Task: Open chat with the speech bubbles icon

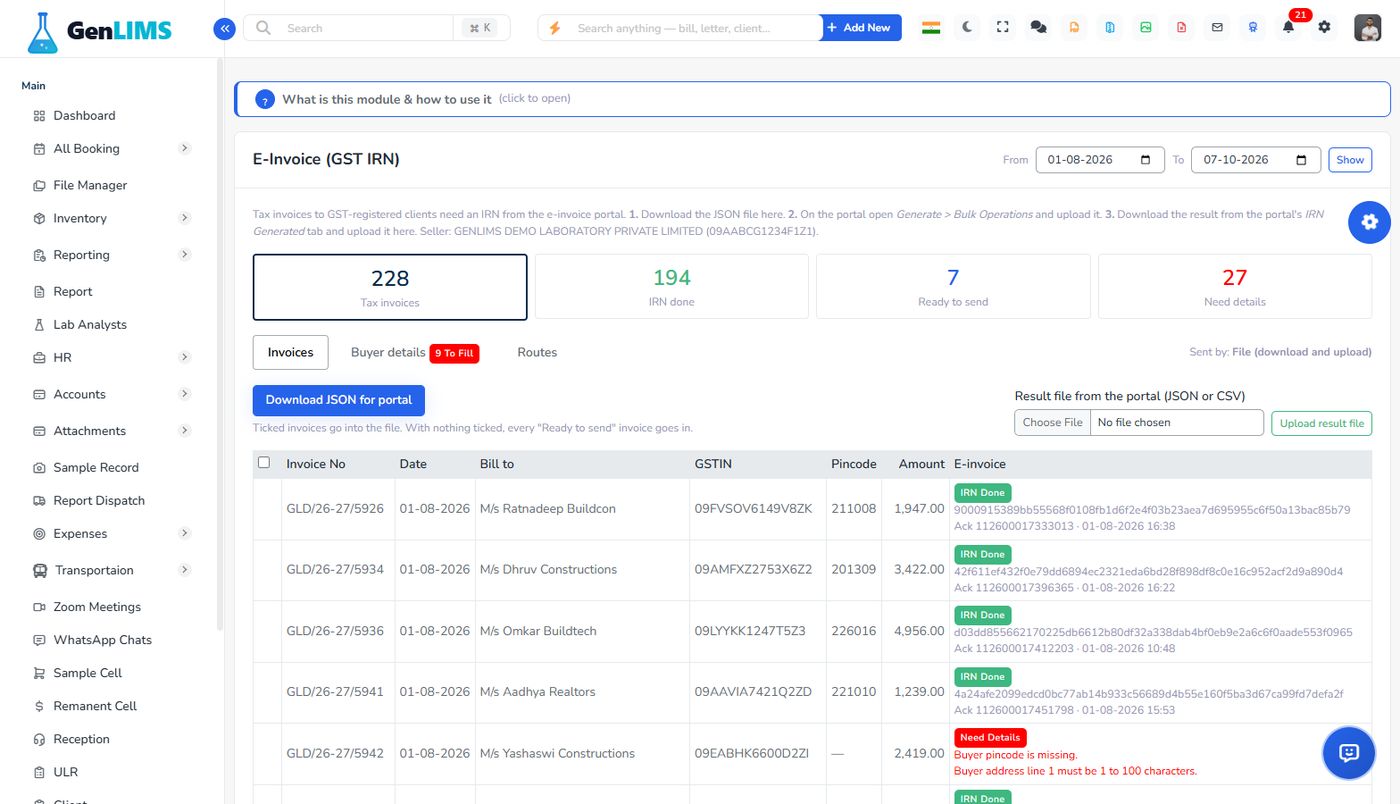Action: pos(1039,28)
